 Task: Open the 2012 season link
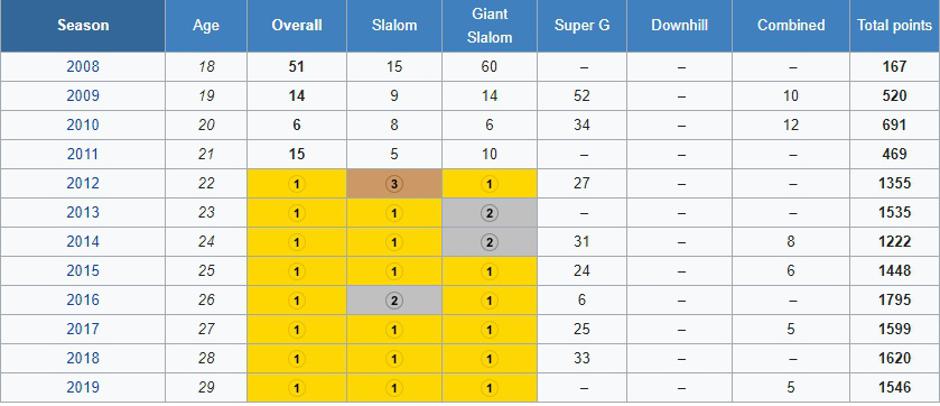[82, 184]
